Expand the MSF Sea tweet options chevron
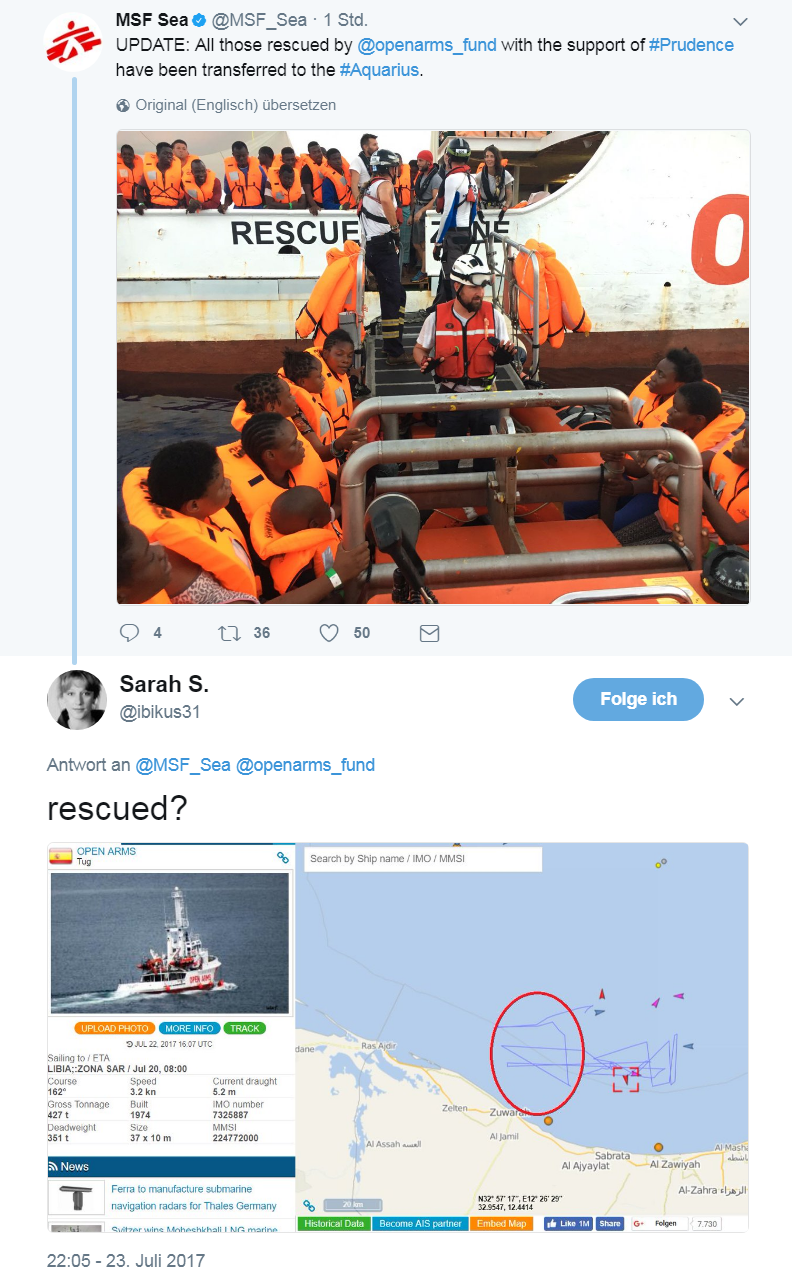Image resolution: width=792 pixels, height=1280 pixels. [x=740, y=21]
